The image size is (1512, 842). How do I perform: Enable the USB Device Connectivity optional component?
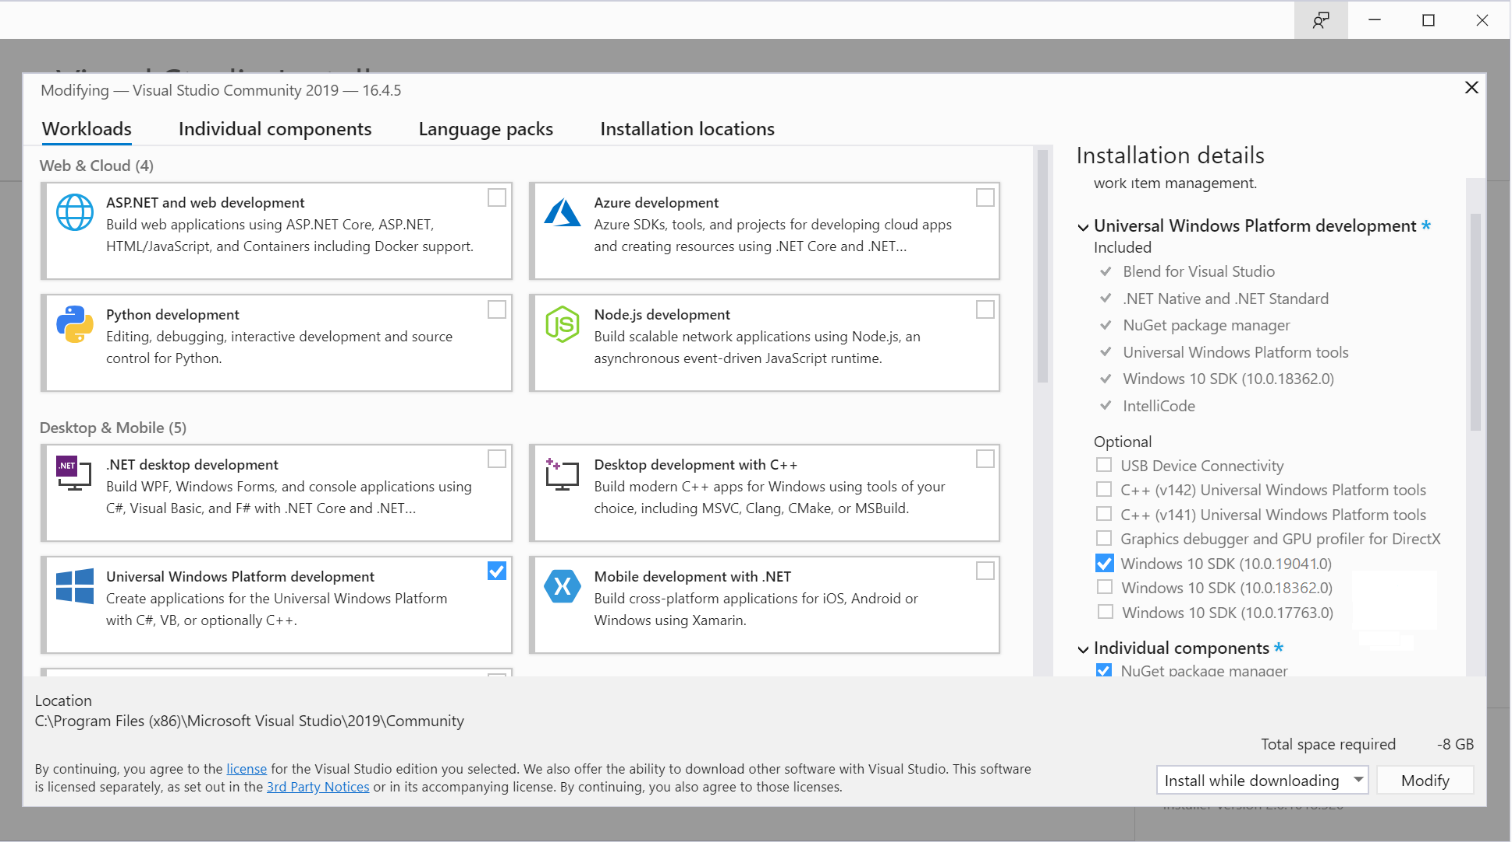point(1104,464)
